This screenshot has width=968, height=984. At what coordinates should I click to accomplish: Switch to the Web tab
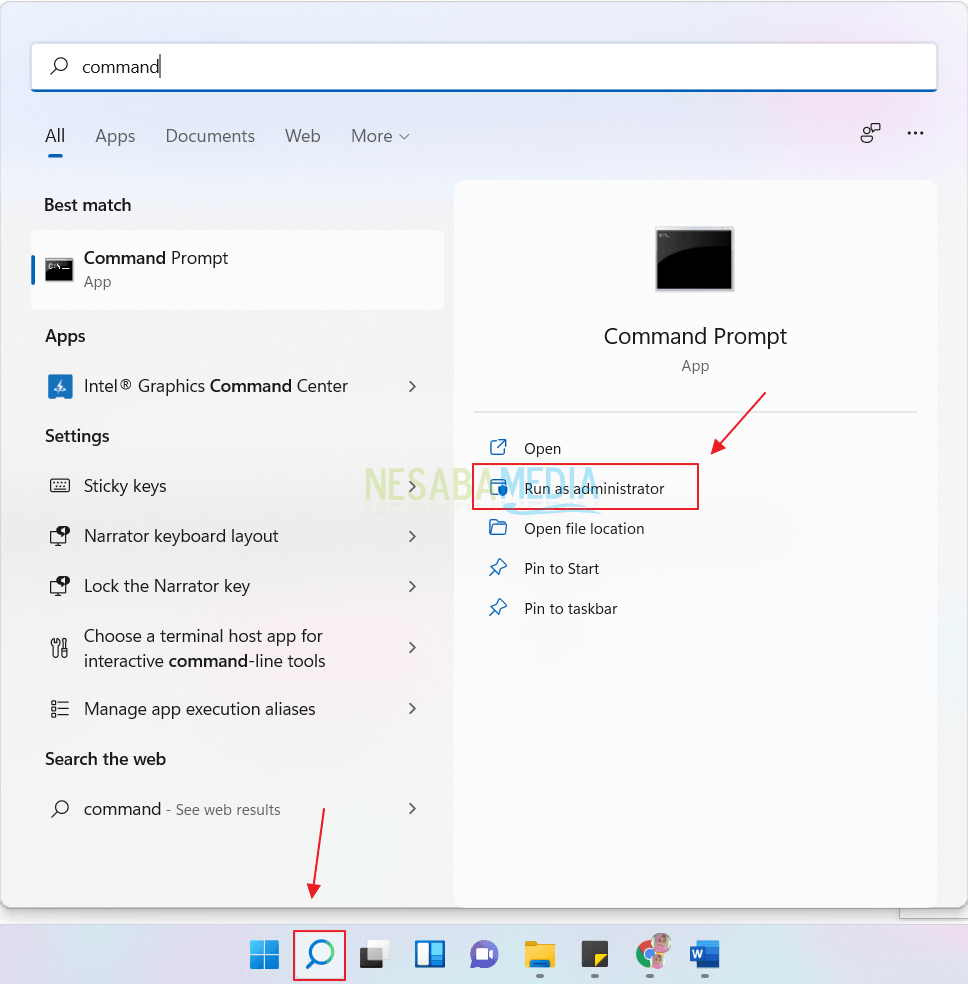pyautogui.click(x=302, y=136)
